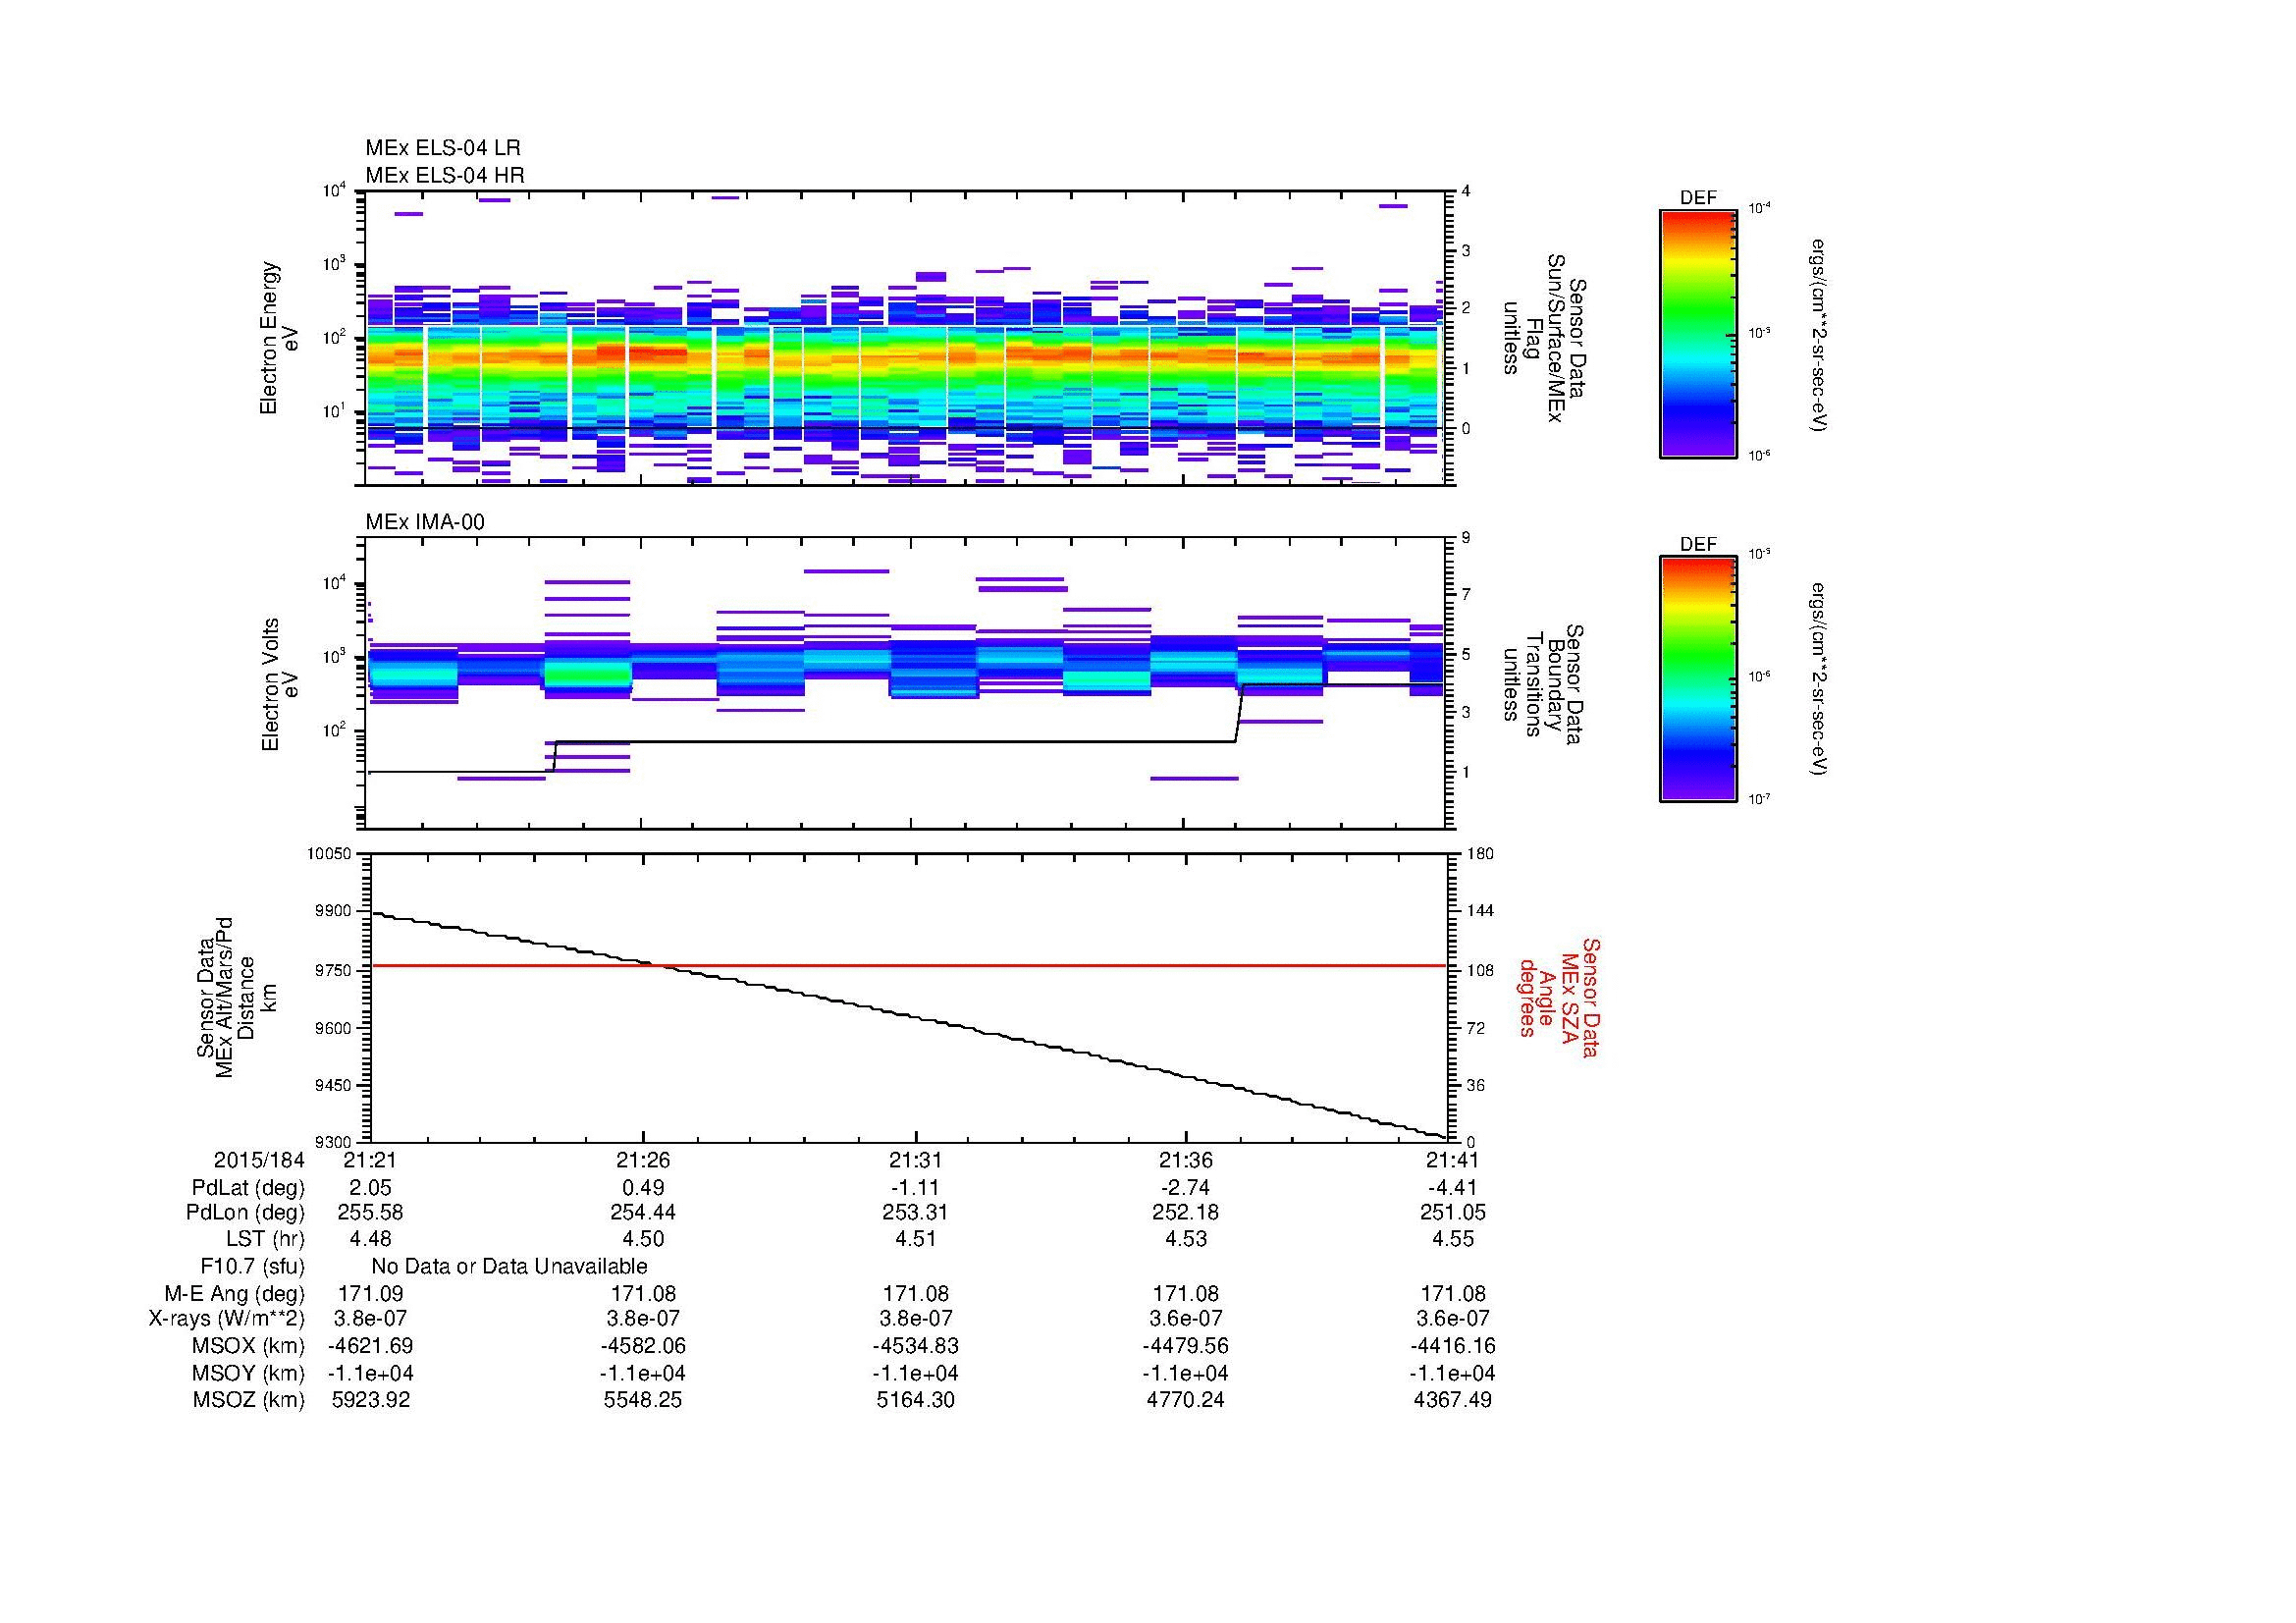2296x1623 pixels.
Task: Click the MSOZ value '5923.92'
Action: [370, 1400]
